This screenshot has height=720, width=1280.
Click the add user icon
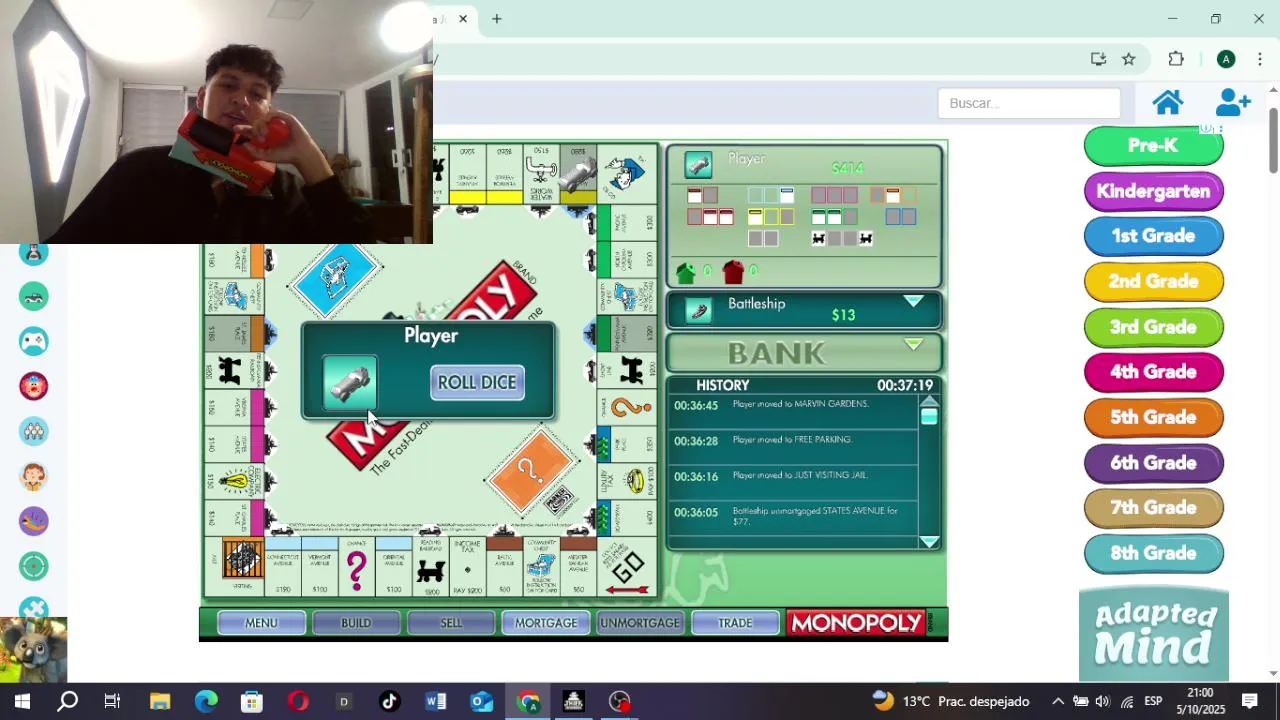[1233, 102]
